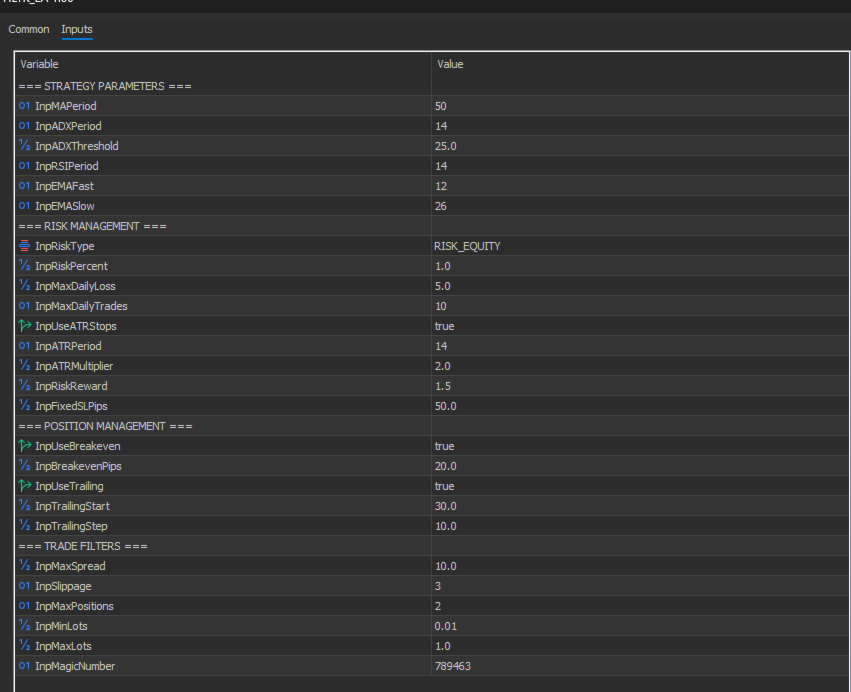This screenshot has height=692, width=851.
Task: Click the boolean icon beside InpUseATRStops
Action: (24, 326)
